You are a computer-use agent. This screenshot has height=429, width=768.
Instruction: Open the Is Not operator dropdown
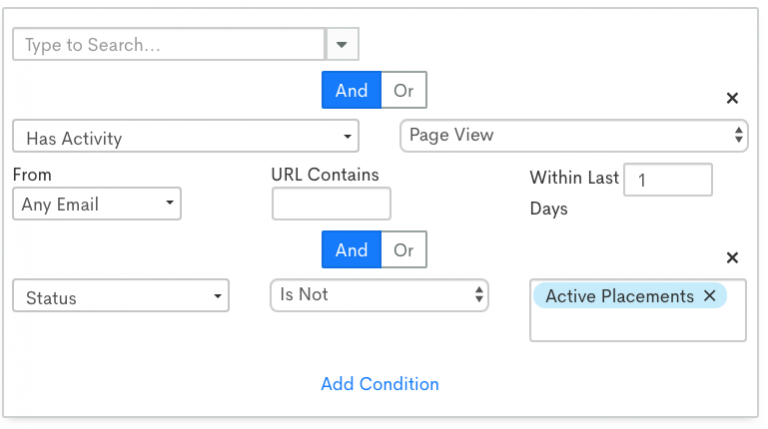[379, 295]
